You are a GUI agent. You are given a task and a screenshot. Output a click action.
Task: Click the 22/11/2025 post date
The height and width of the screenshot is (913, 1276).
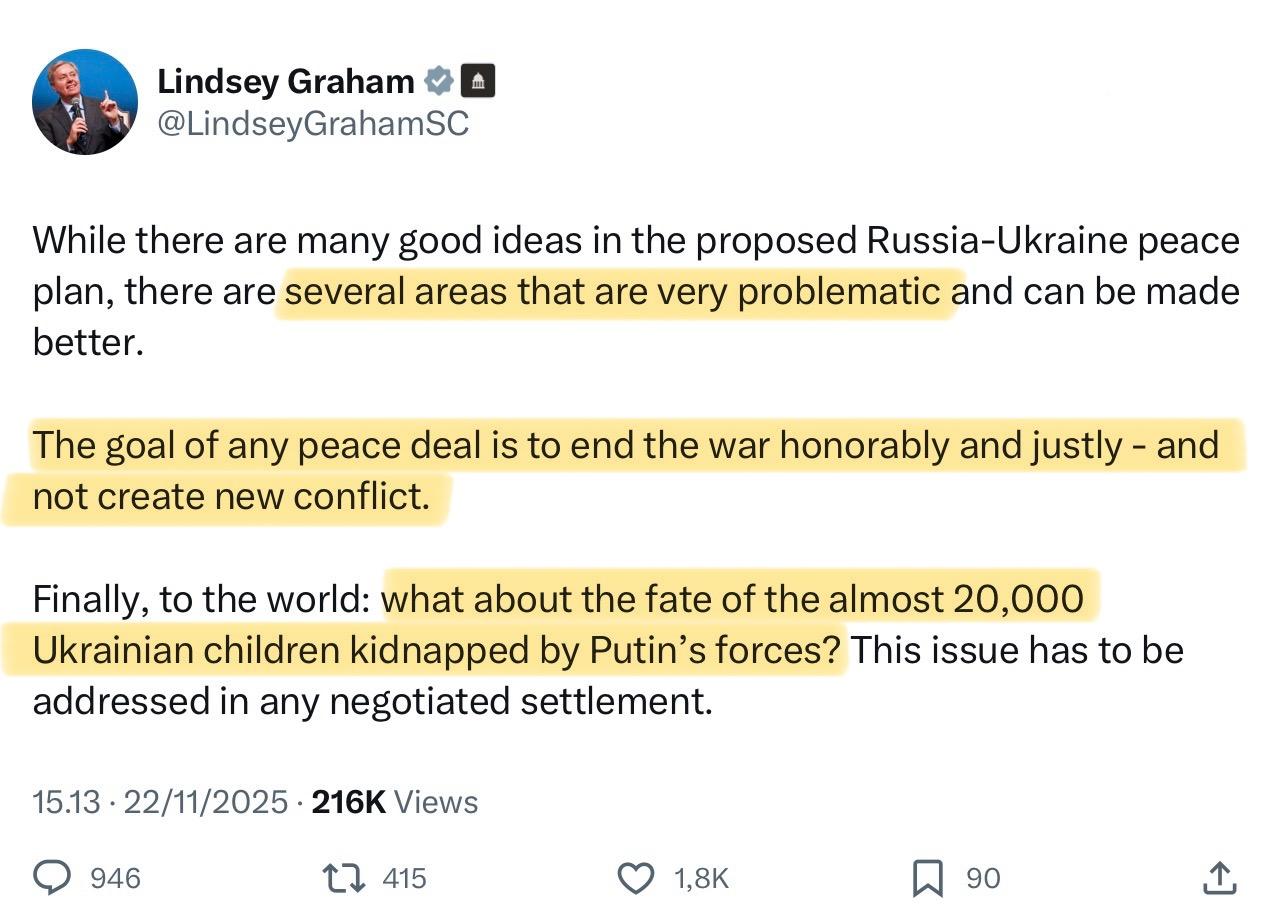click(204, 802)
